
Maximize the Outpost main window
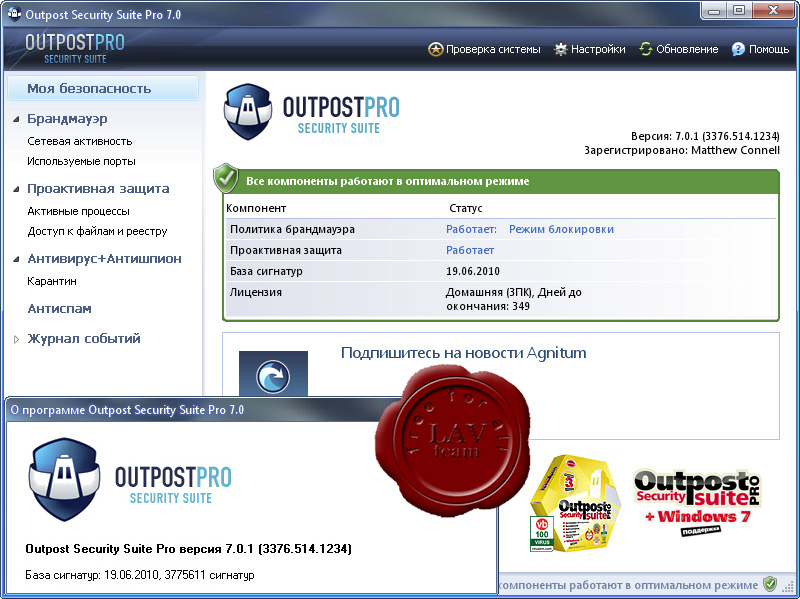tap(739, 11)
